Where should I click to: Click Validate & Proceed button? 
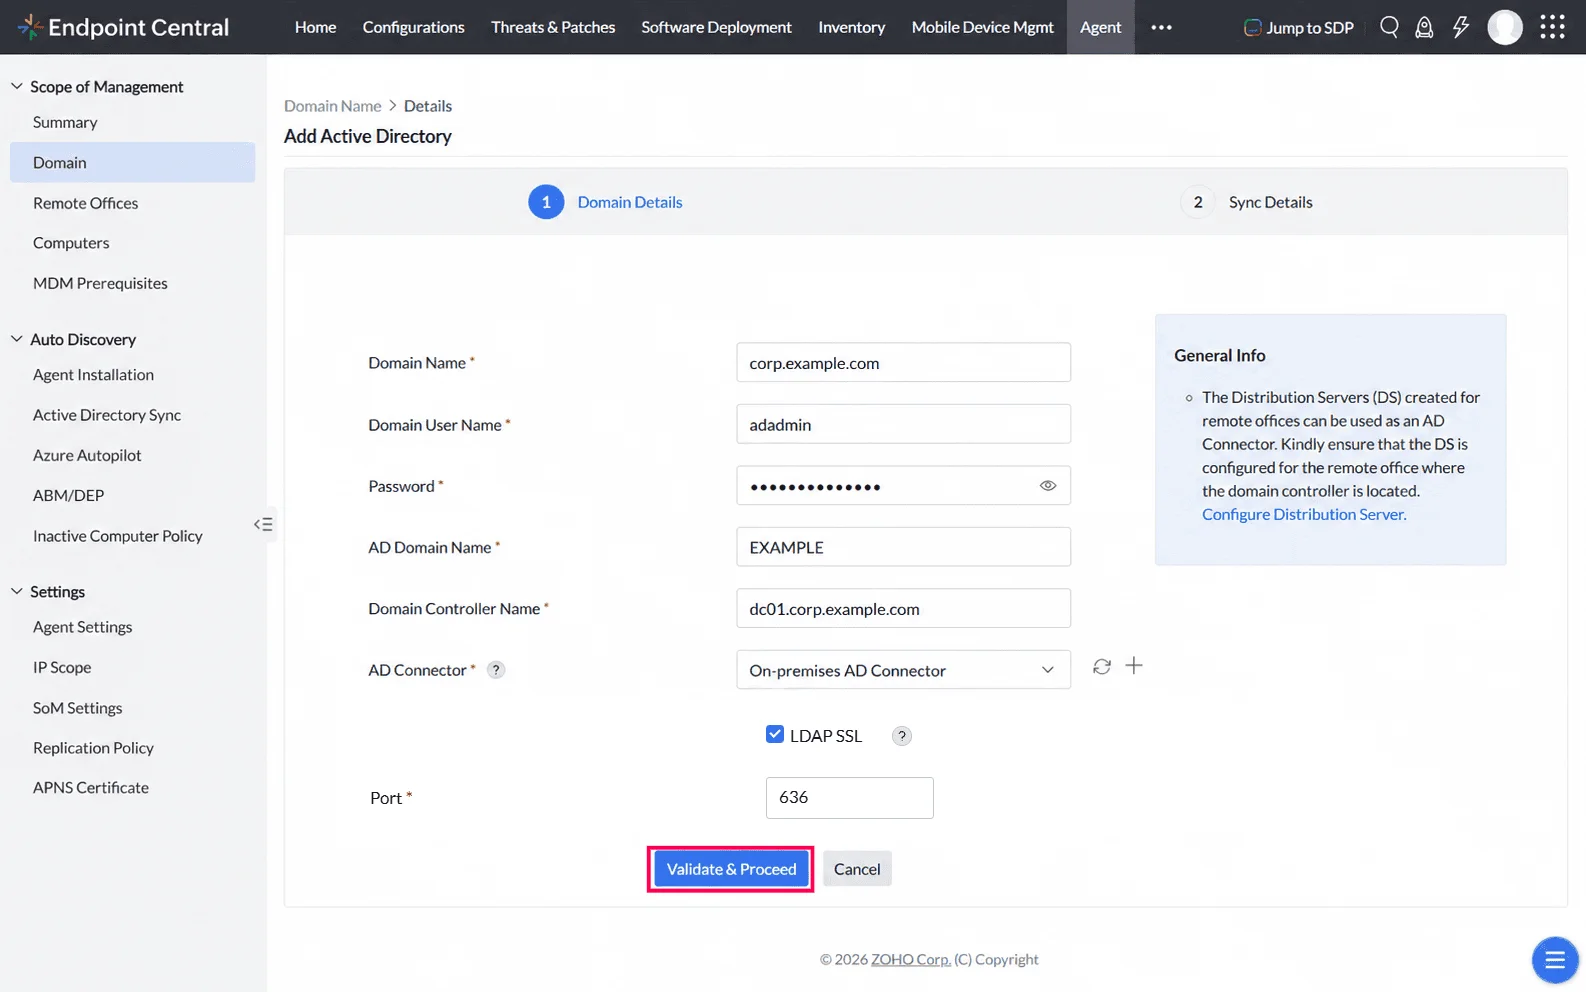pyautogui.click(x=731, y=869)
